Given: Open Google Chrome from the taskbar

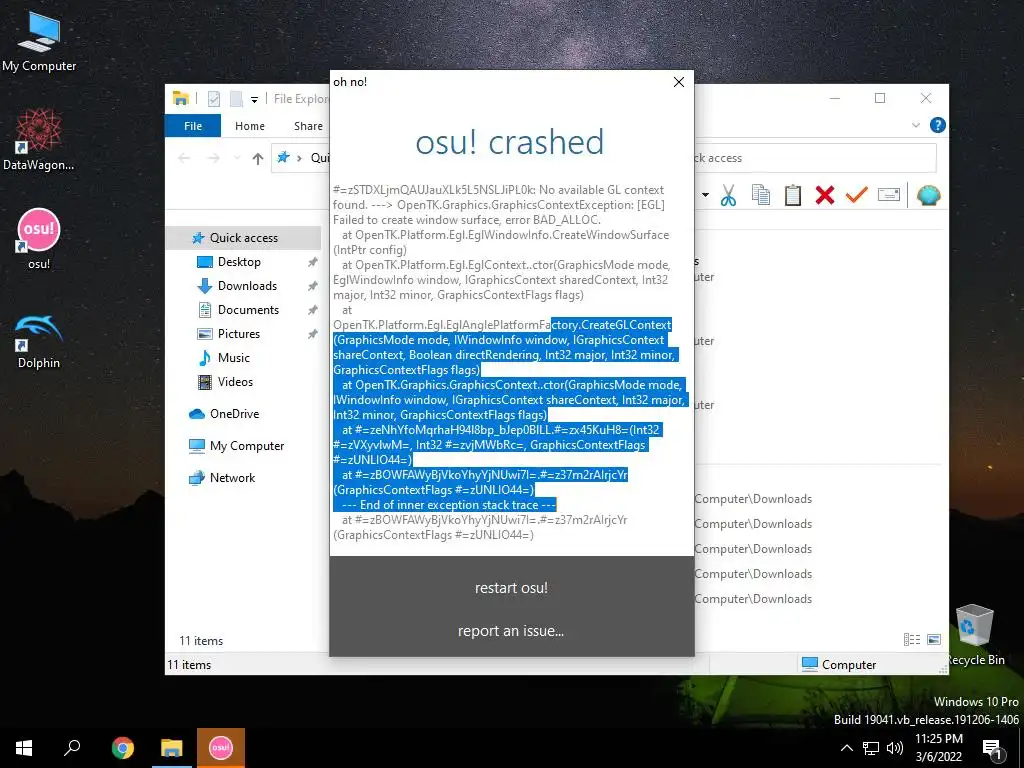Looking at the screenshot, I should click(122, 748).
